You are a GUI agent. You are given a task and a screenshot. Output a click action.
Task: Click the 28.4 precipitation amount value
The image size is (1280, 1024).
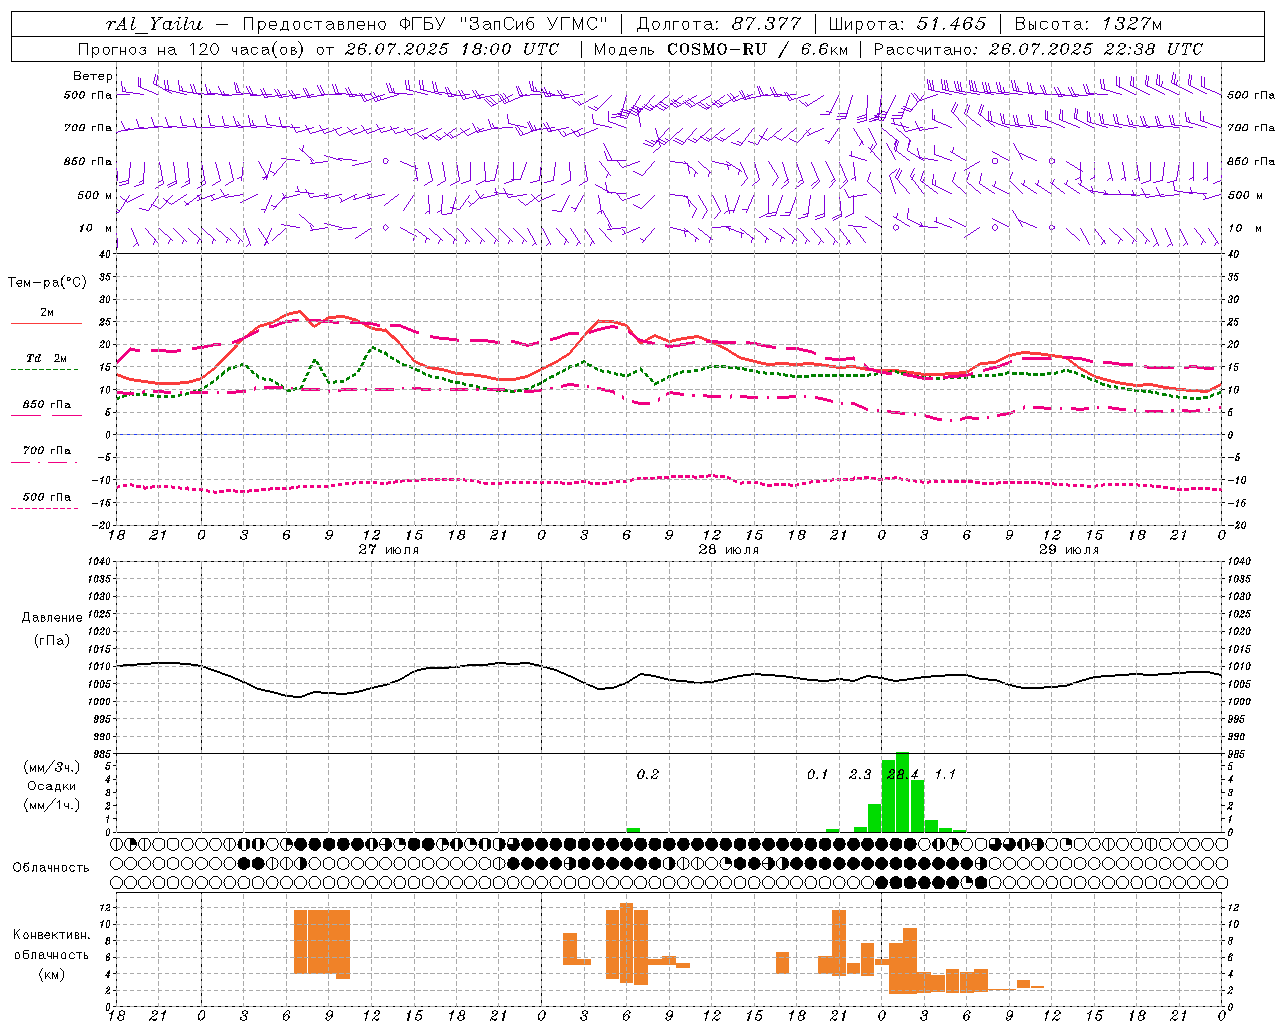point(903,774)
